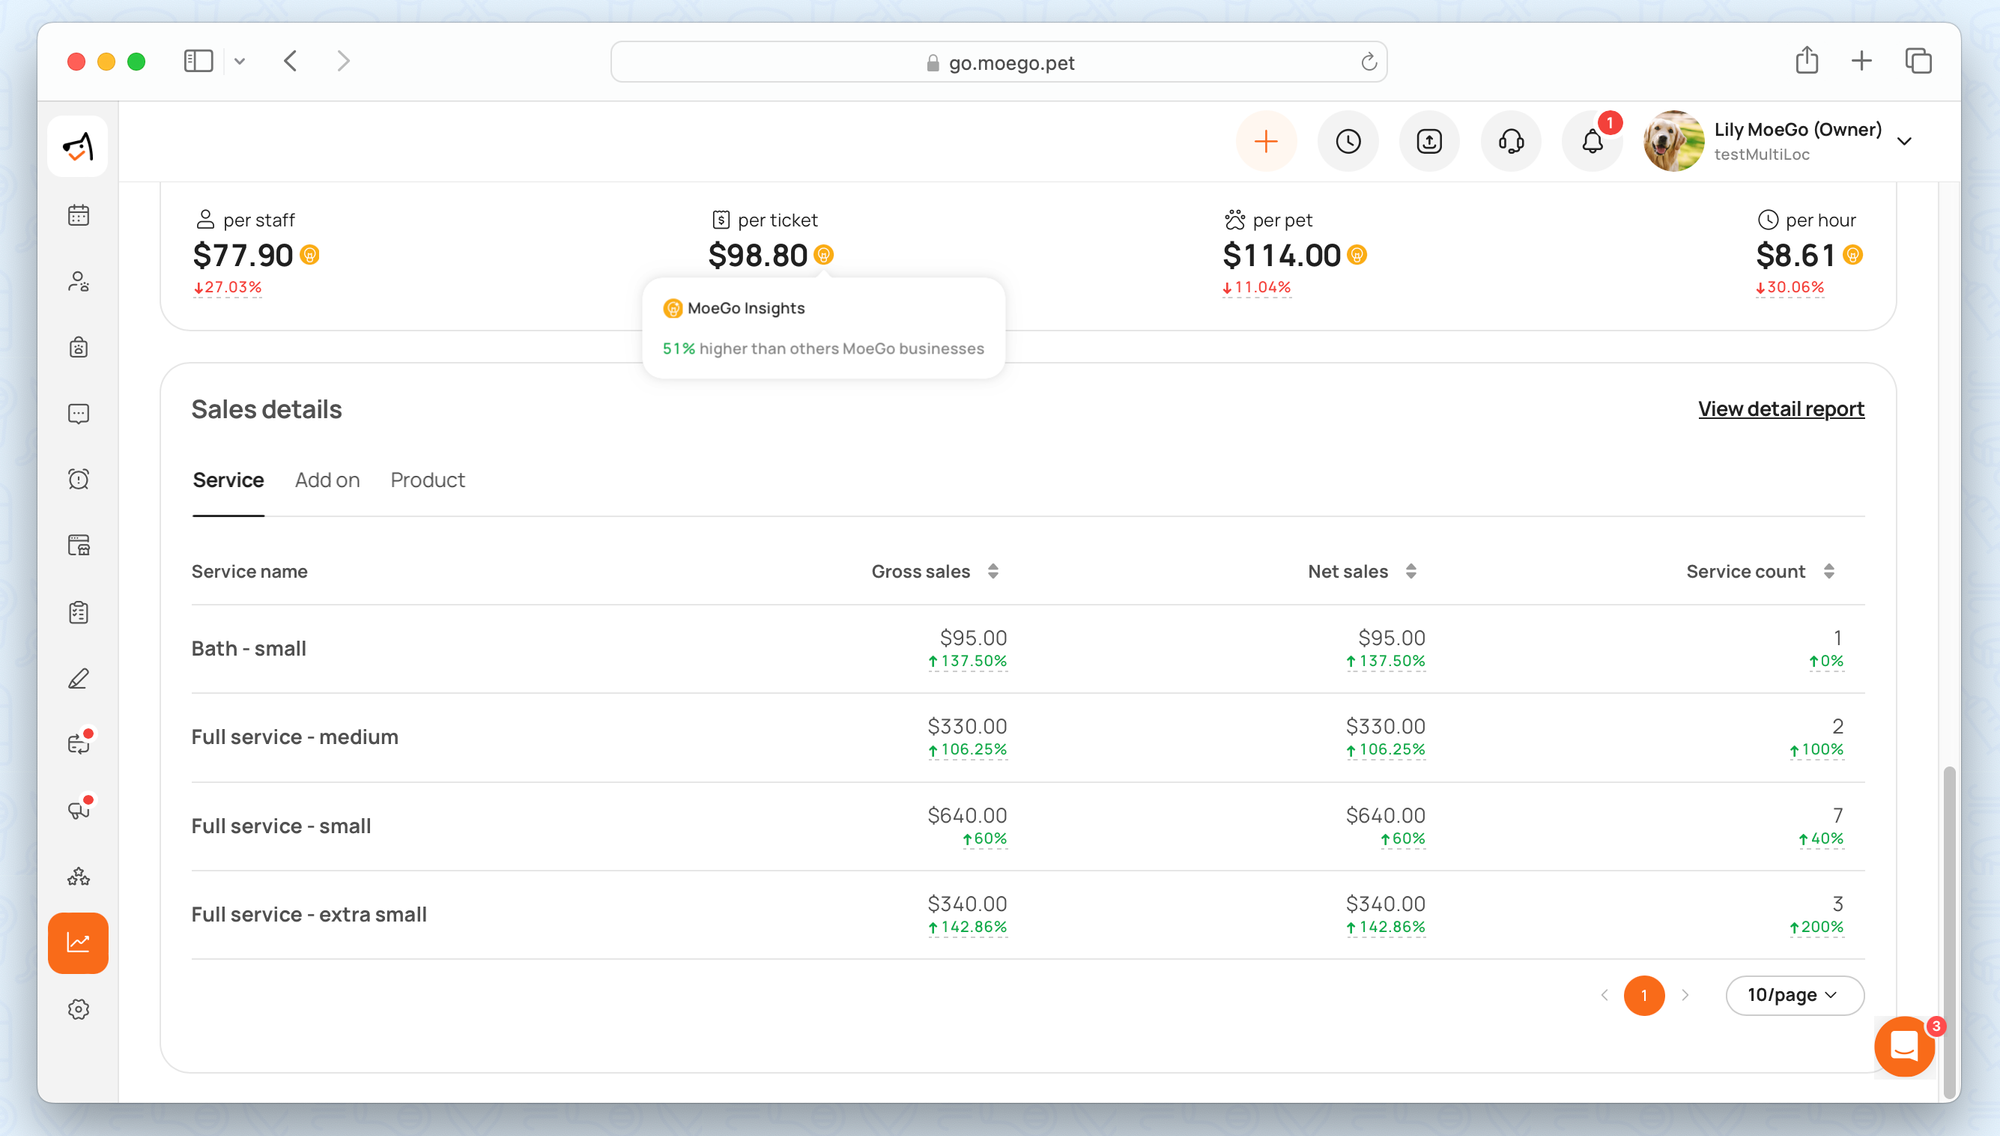Click page 1 pagination button
The height and width of the screenshot is (1136, 2000).
point(1644,995)
